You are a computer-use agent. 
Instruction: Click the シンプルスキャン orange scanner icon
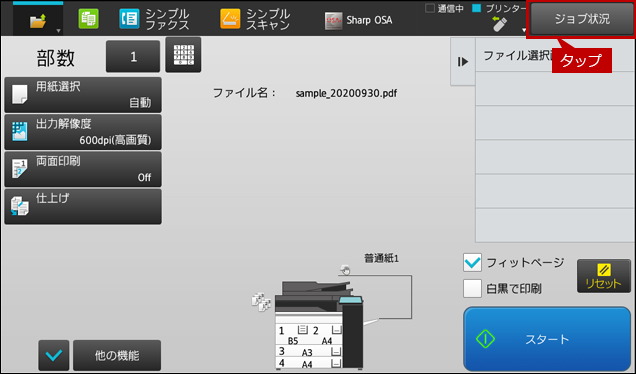click(230, 19)
